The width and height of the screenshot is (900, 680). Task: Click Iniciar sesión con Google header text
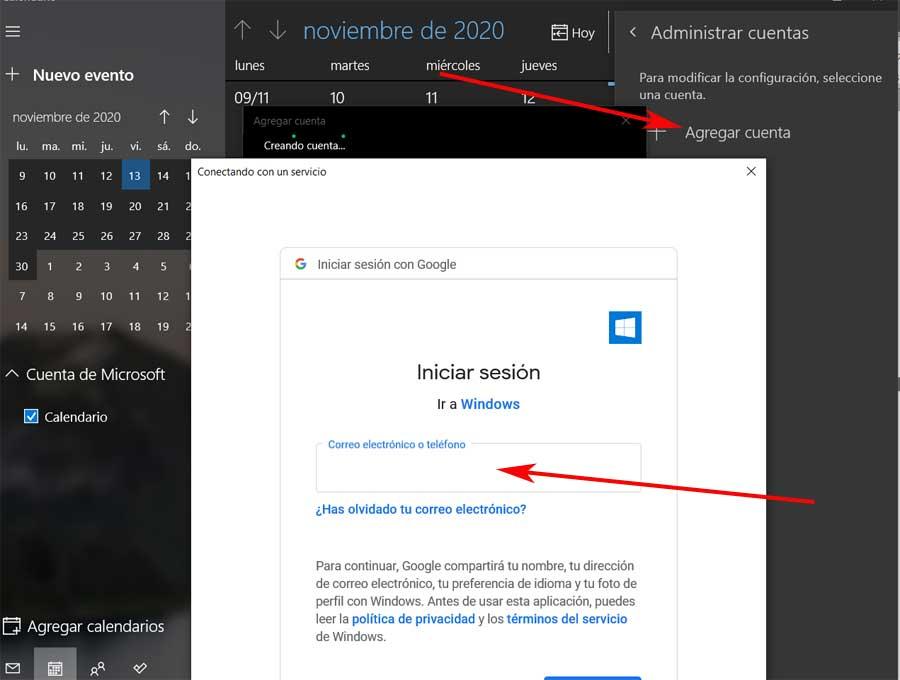click(387, 264)
